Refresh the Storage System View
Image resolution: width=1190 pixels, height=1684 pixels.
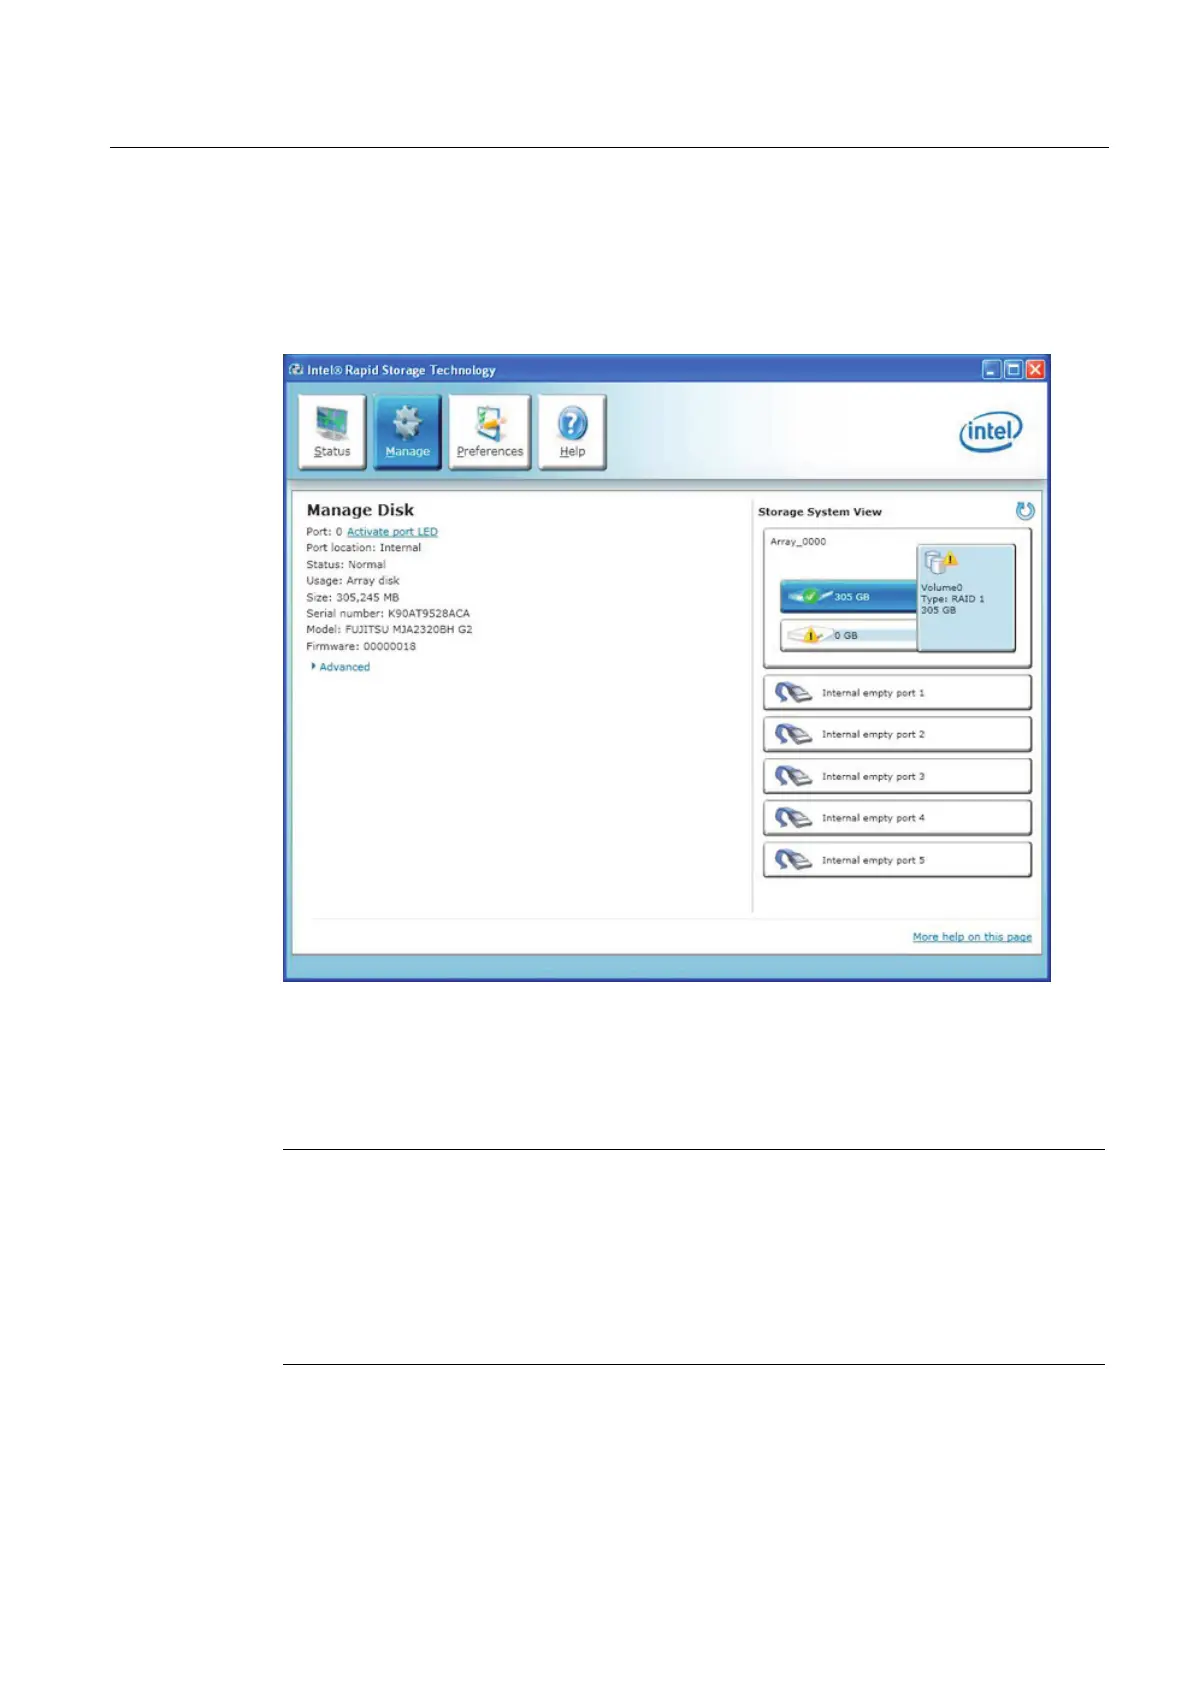point(1025,511)
